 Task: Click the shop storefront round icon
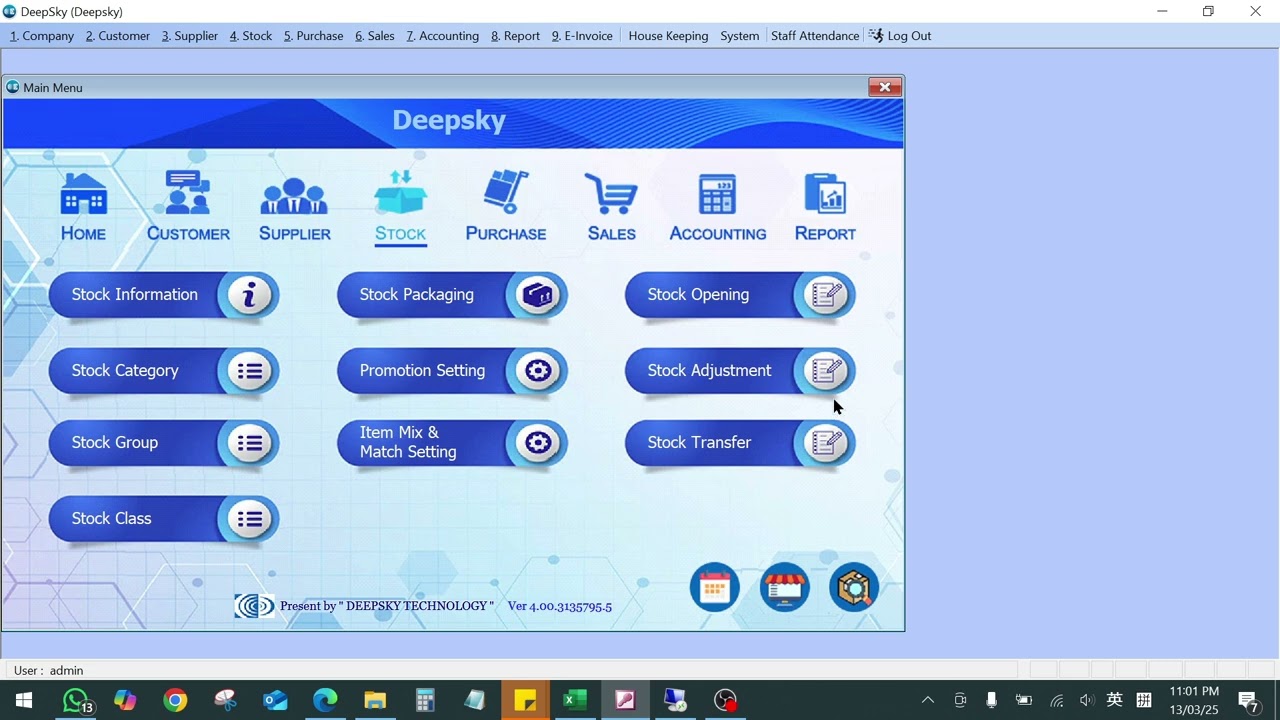tap(784, 587)
